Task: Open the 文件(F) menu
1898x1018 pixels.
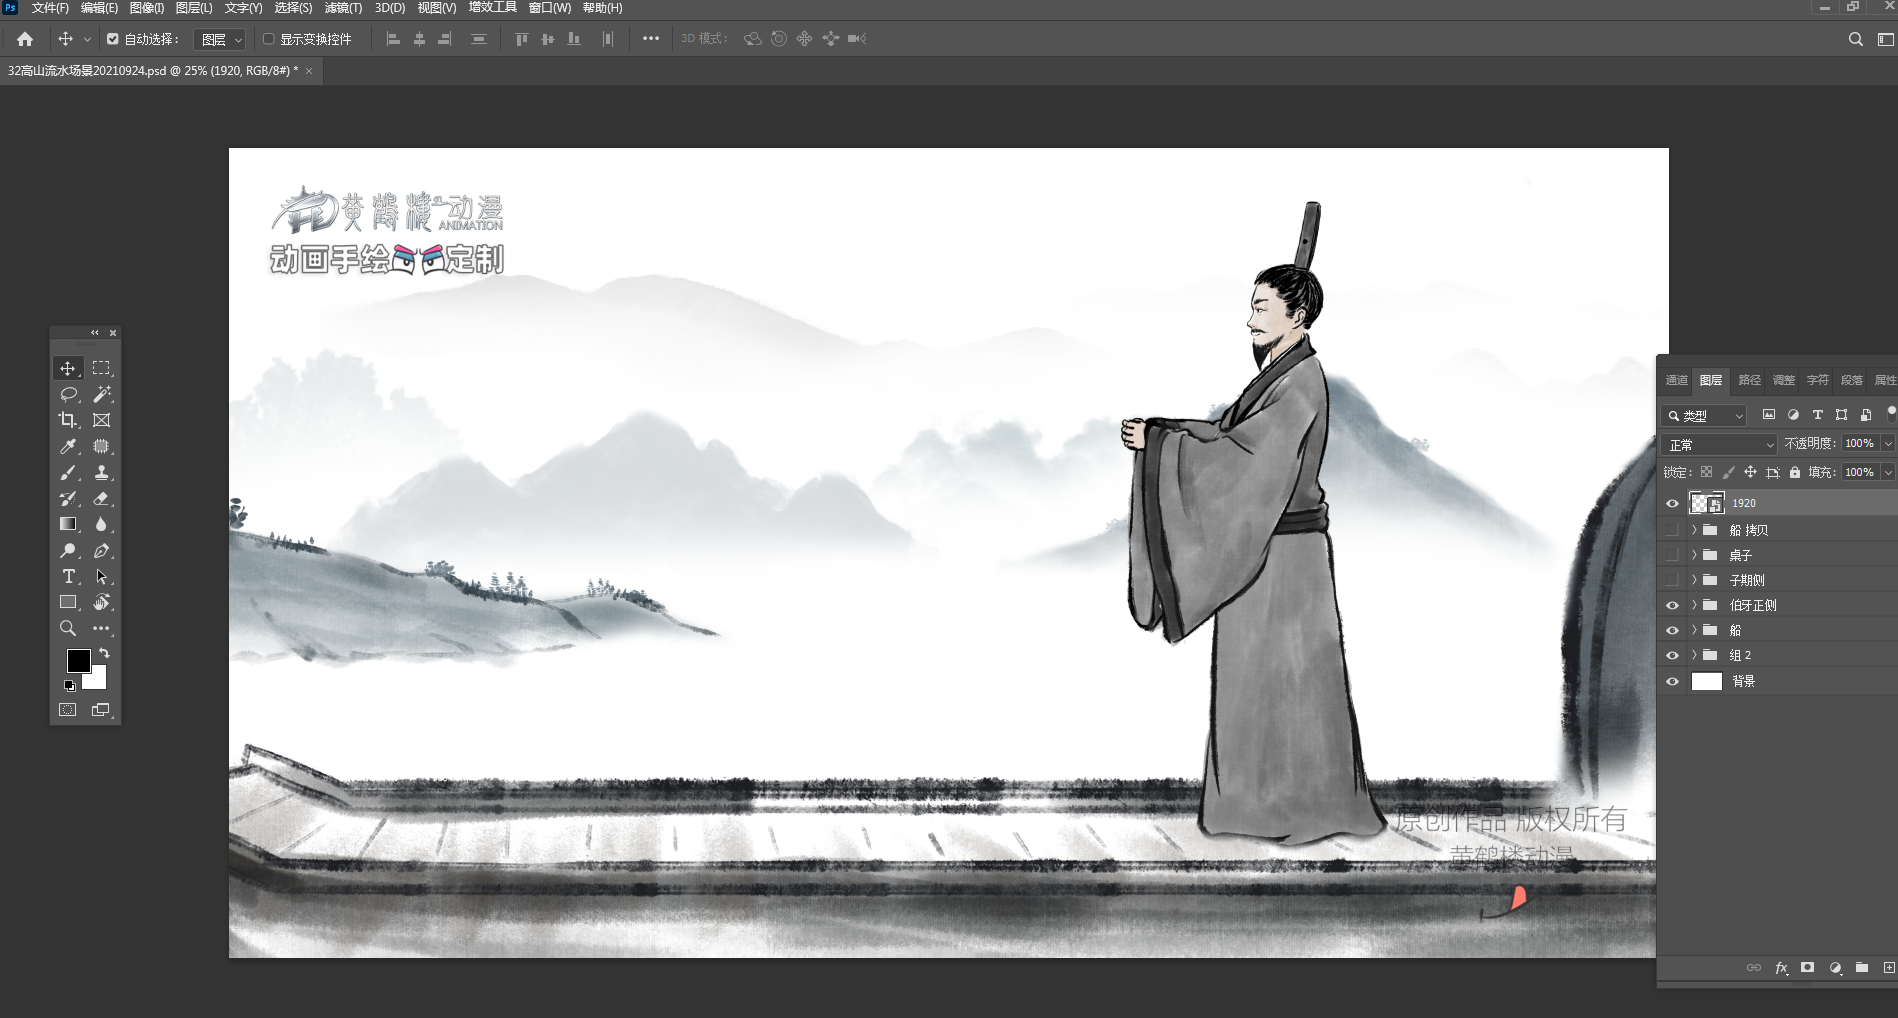Action: coord(50,8)
